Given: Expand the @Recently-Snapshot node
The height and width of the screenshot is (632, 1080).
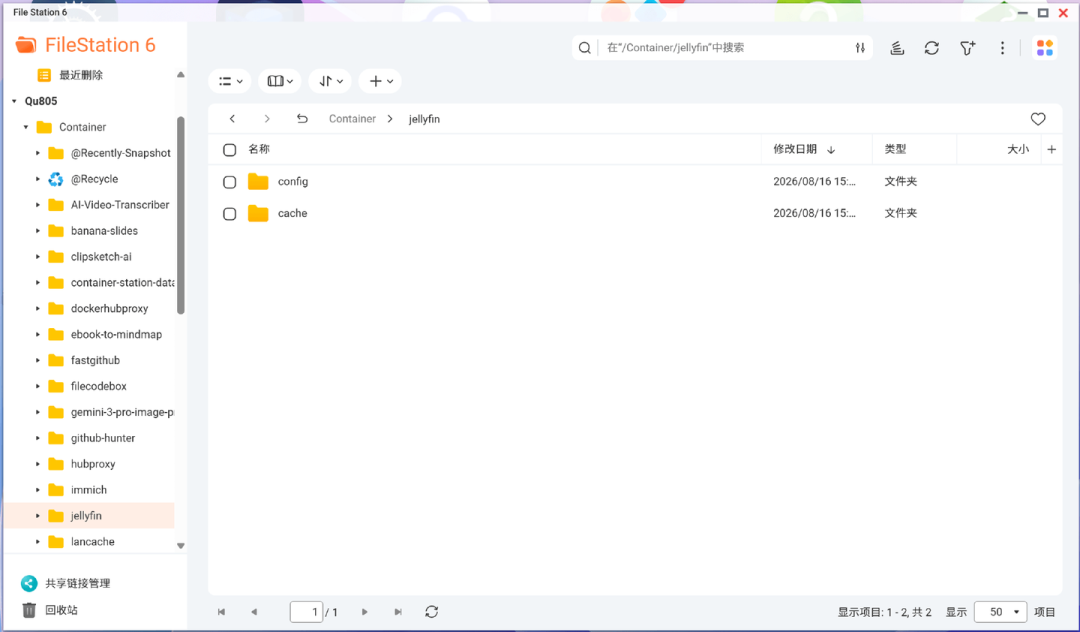Looking at the screenshot, I should click(x=38, y=153).
